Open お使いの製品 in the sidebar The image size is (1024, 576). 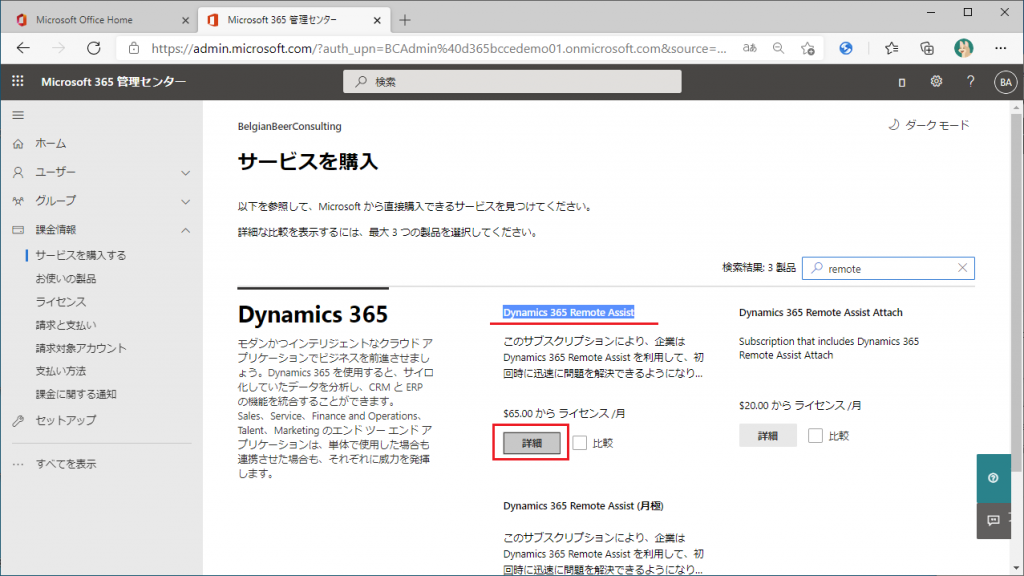click(x=66, y=279)
